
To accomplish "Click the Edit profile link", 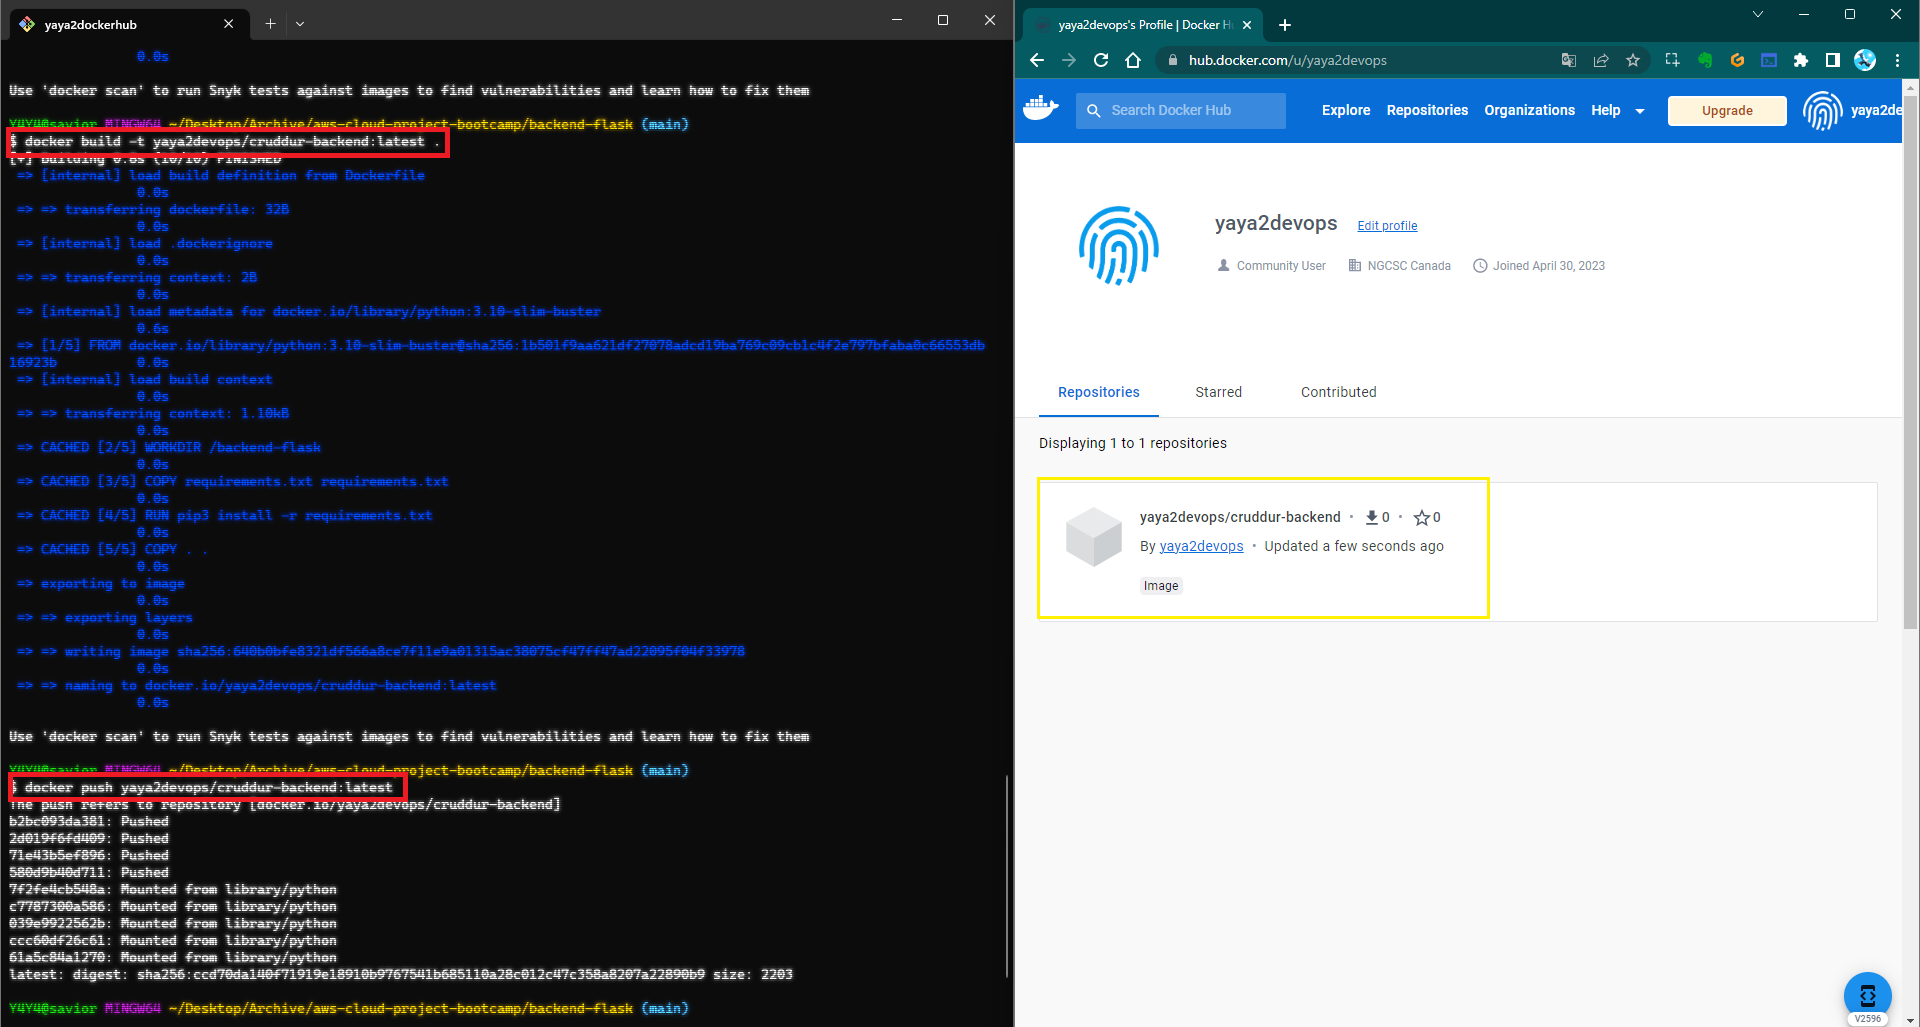I will pos(1387,226).
